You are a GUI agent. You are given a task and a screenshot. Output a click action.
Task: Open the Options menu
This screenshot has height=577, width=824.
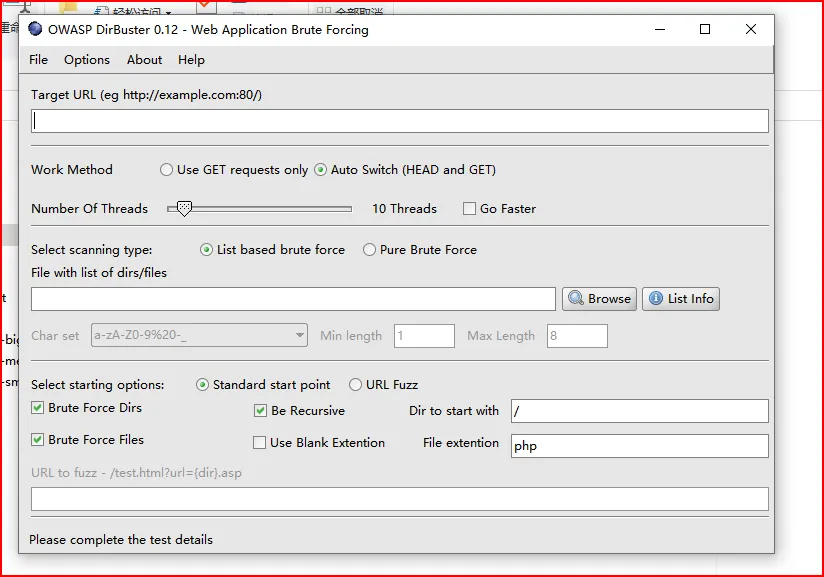87,60
